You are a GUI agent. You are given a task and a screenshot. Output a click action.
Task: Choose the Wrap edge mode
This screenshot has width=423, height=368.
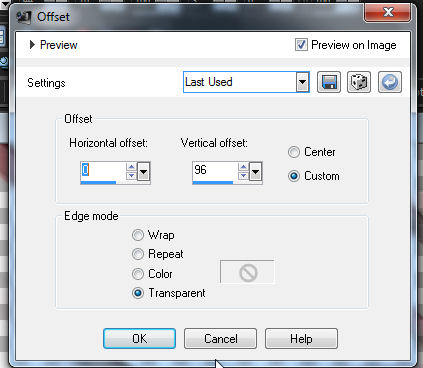pos(138,235)
